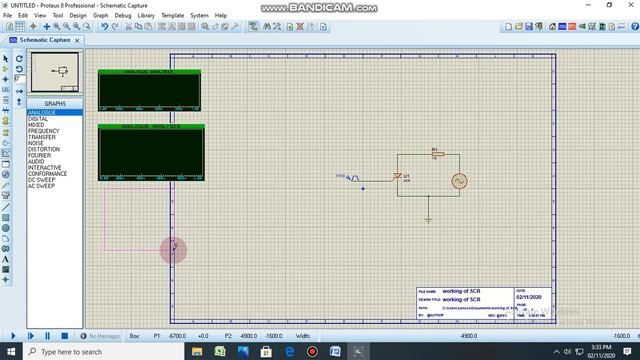Viewport: 640px width, 360px height.
Task: Undo last action with the undo arrow
Action: click(x=105, y=27)
